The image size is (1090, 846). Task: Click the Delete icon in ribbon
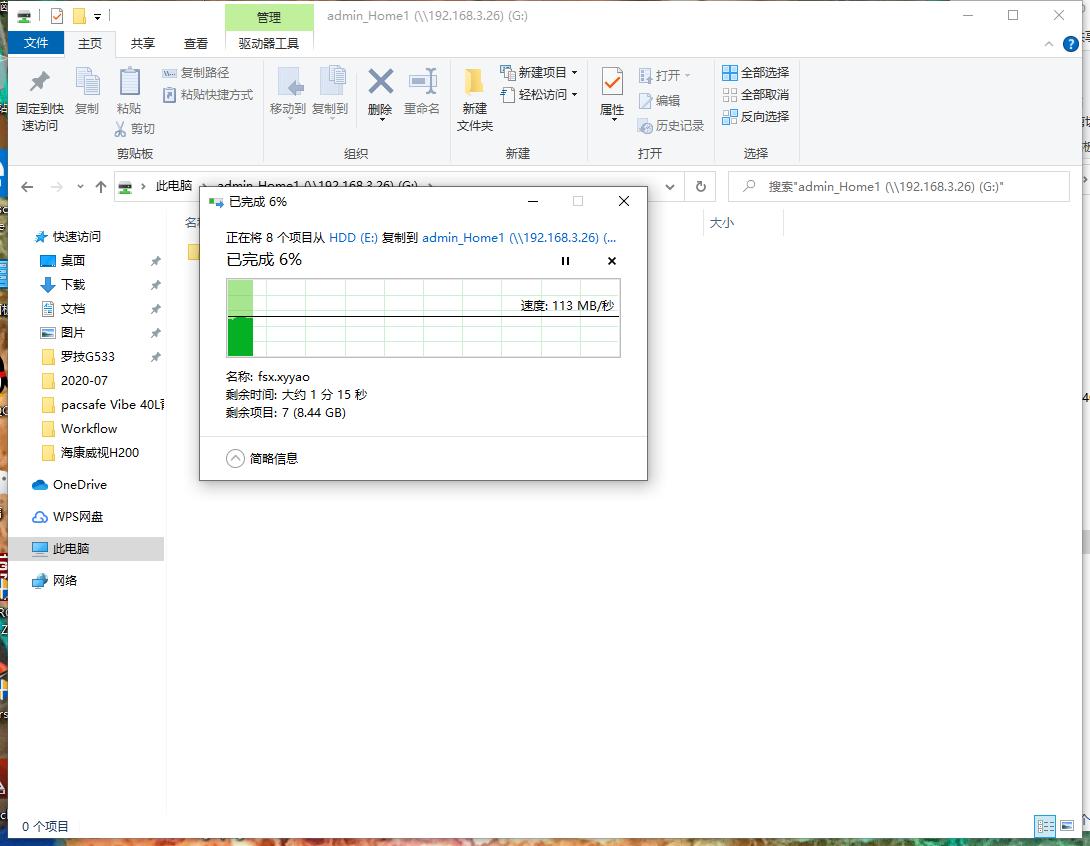click(380, 83)
